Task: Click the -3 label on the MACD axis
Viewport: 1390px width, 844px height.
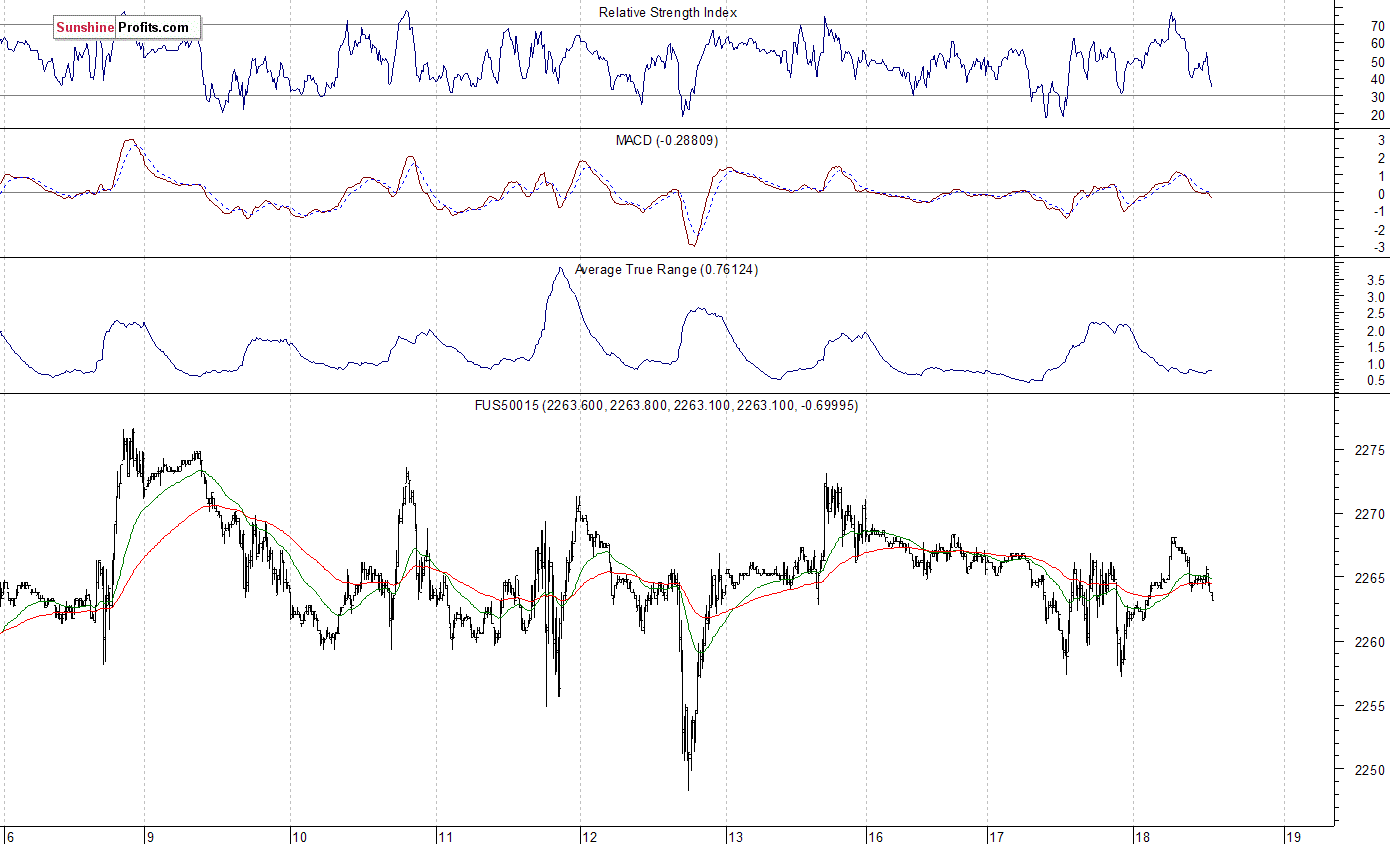Action: 1379,248
